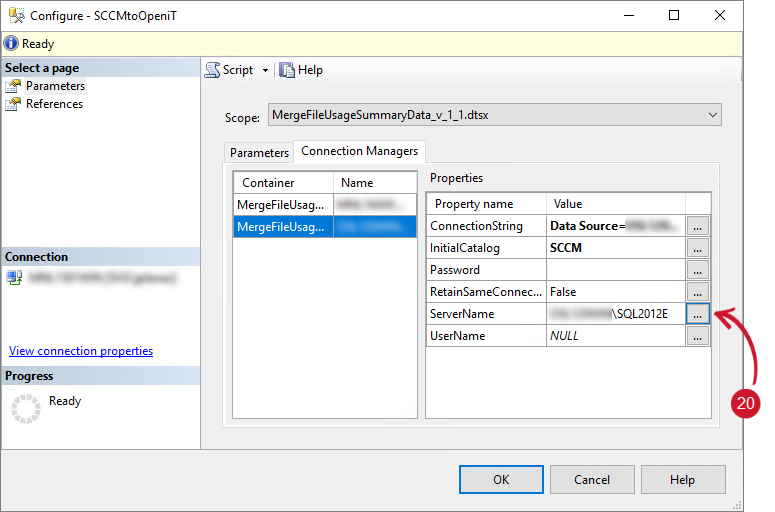Minimize the Configure window
This screenshot has height=512, width=775.
point(629,15)
